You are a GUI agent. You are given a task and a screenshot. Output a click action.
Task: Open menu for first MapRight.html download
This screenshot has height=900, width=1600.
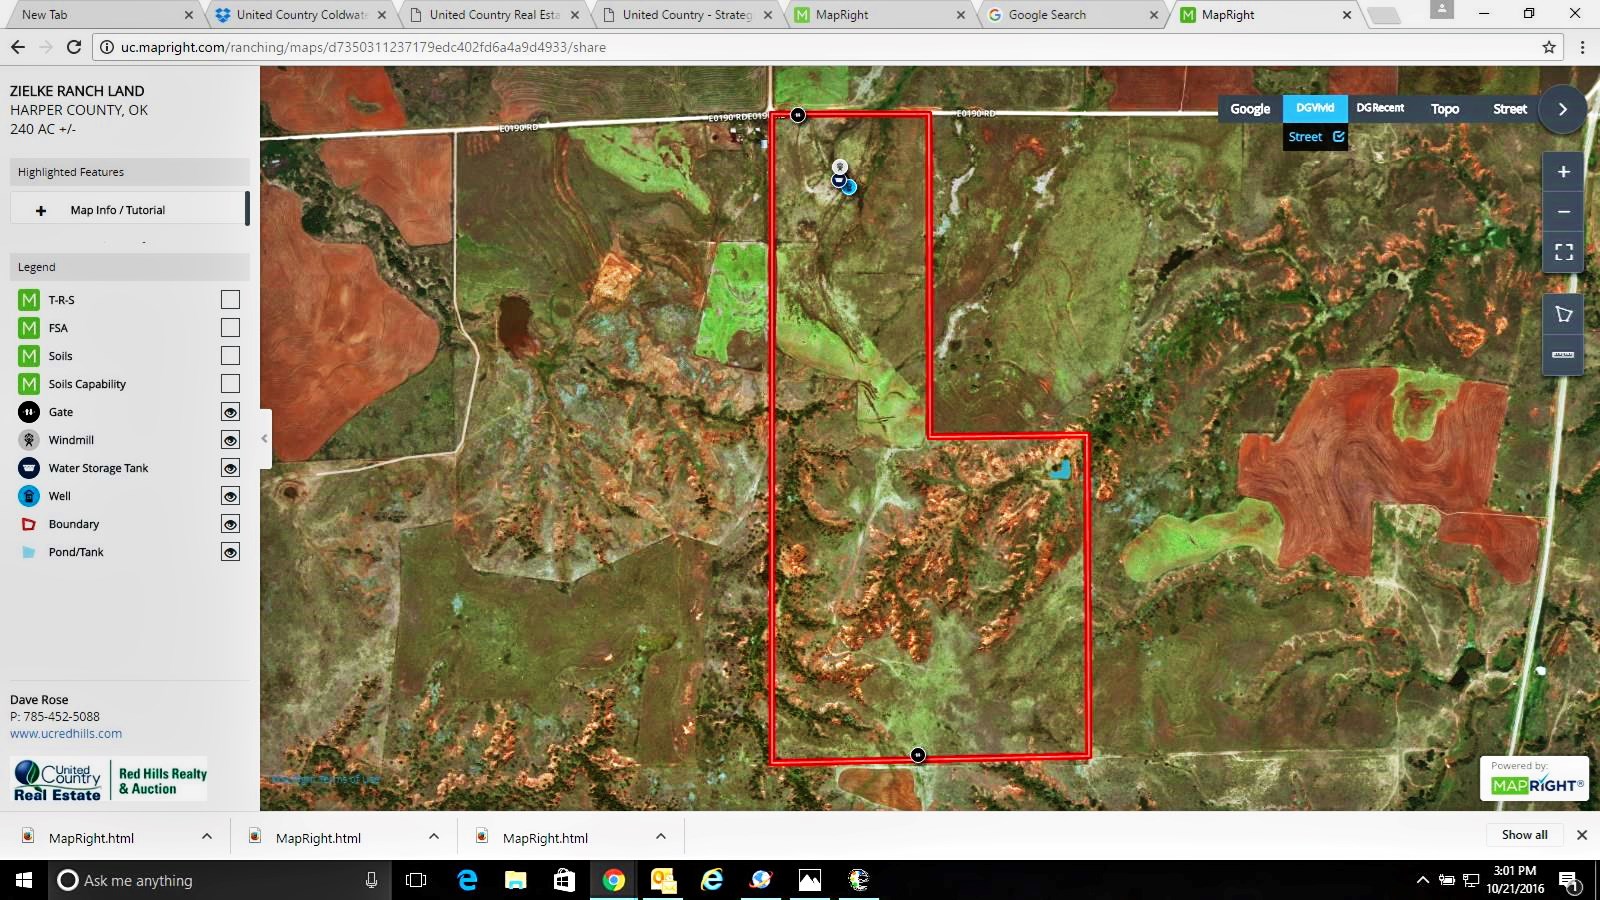pos(207,837)
